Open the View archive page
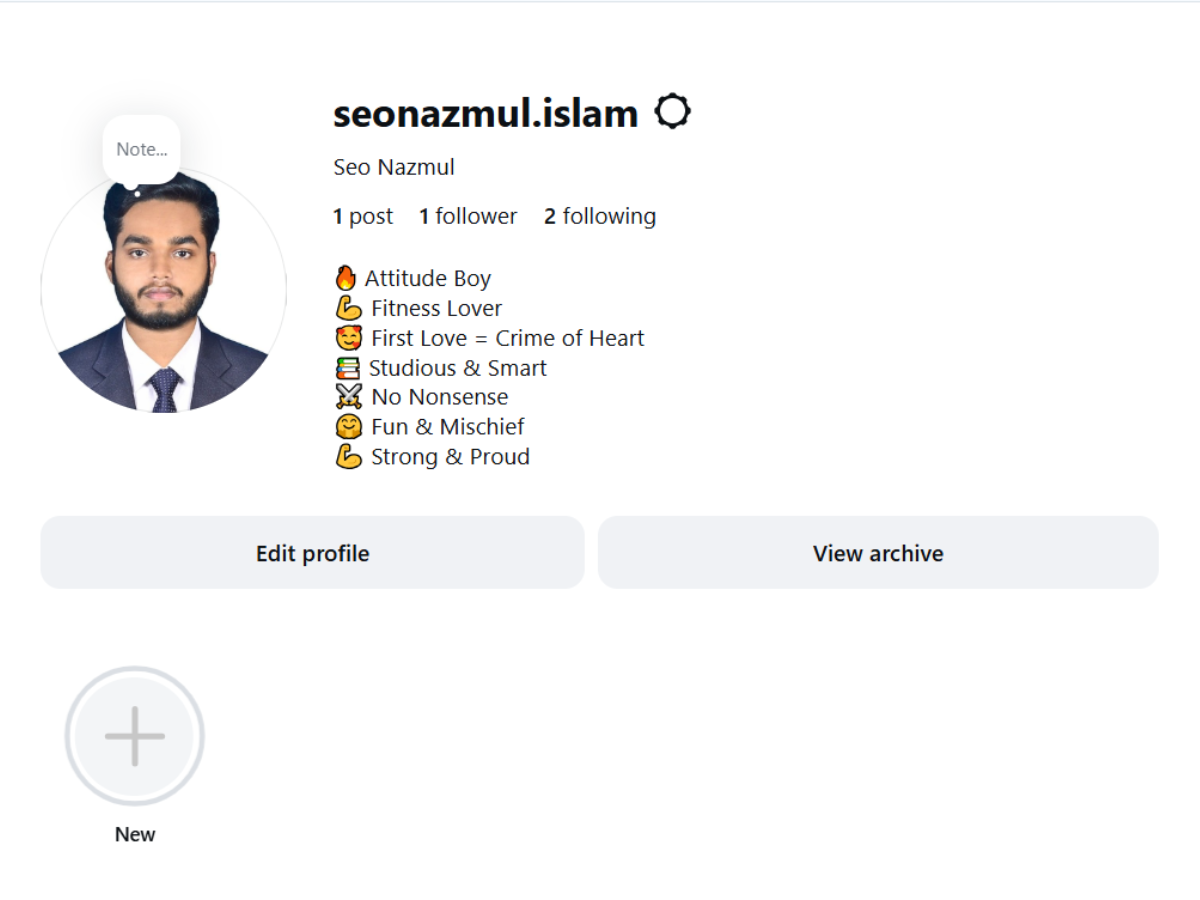This screenshot has width=1200, height=900. pos(877,552)
